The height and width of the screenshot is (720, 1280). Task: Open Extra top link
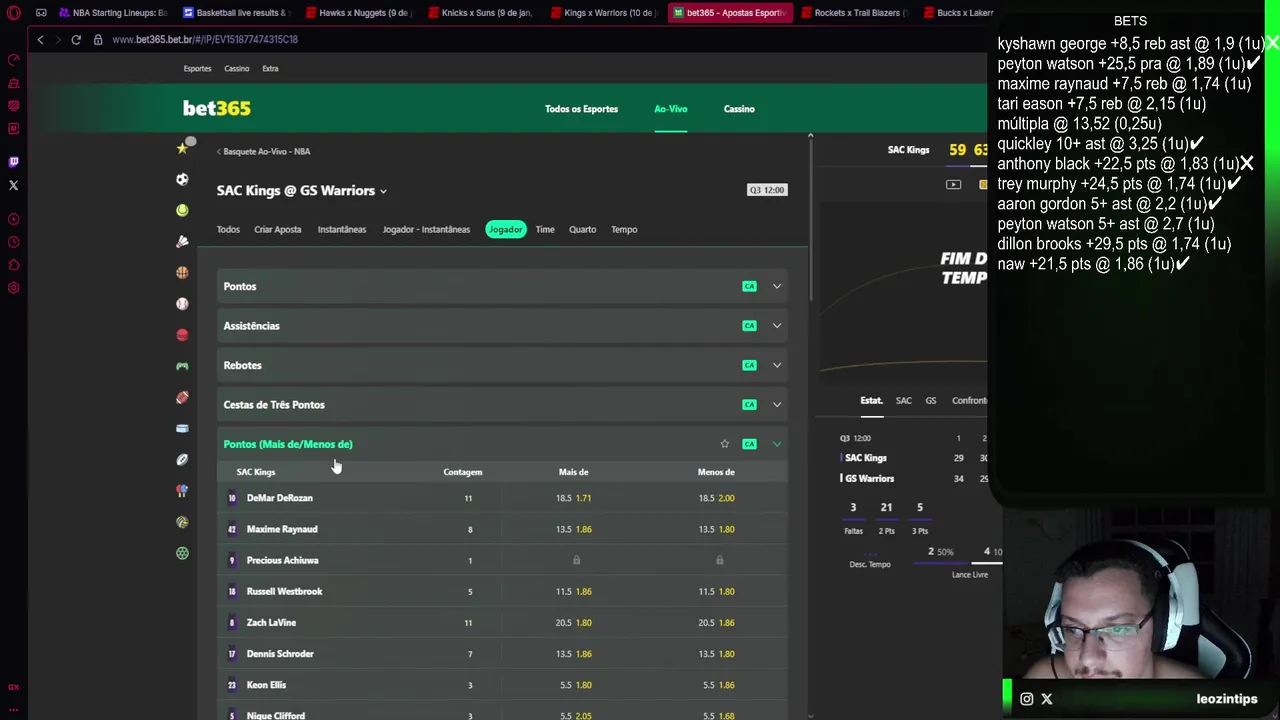tap(270, 68)
